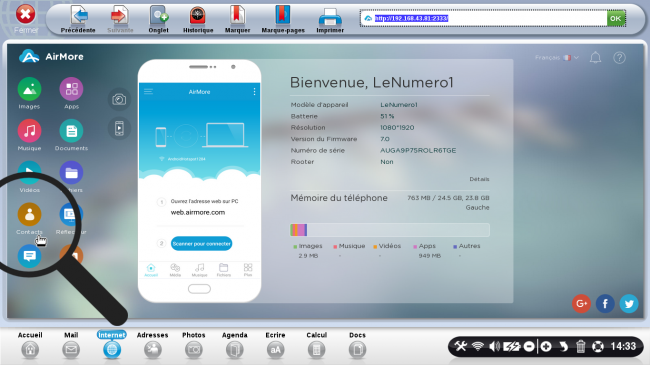The height and width of the screenshot is (365, 650).
Task: Open the trash bin tray icon
Action: coord(580,346)
